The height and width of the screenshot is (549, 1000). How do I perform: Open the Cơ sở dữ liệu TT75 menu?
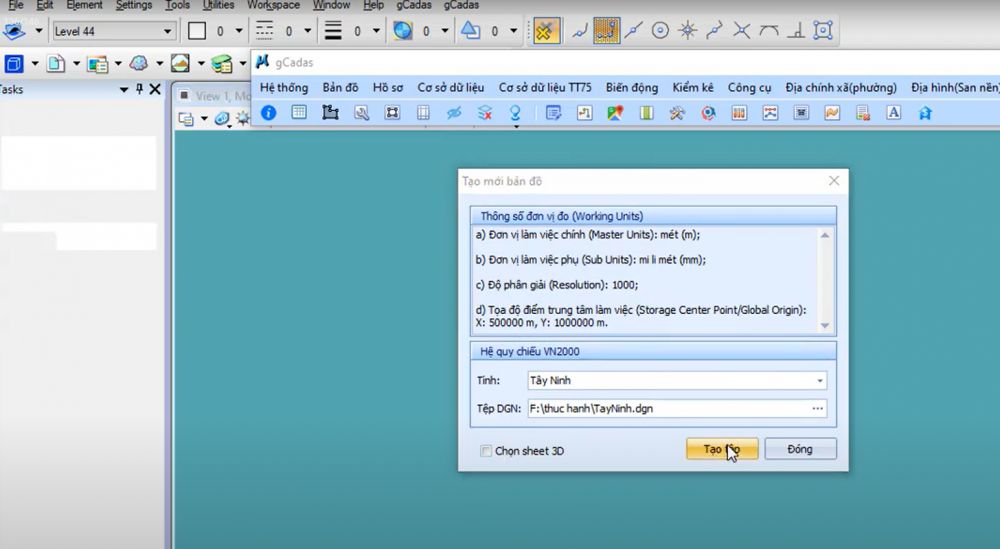pyautogui.click(x=545, y=87)
